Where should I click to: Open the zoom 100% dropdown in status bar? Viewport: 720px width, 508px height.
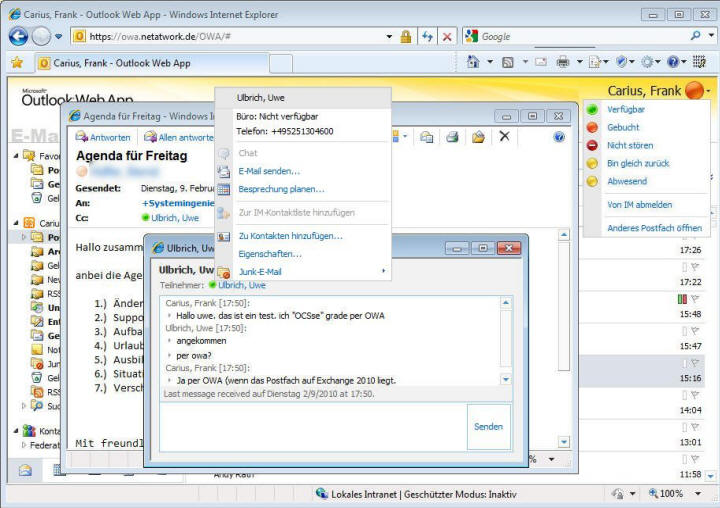coord(698,494)
